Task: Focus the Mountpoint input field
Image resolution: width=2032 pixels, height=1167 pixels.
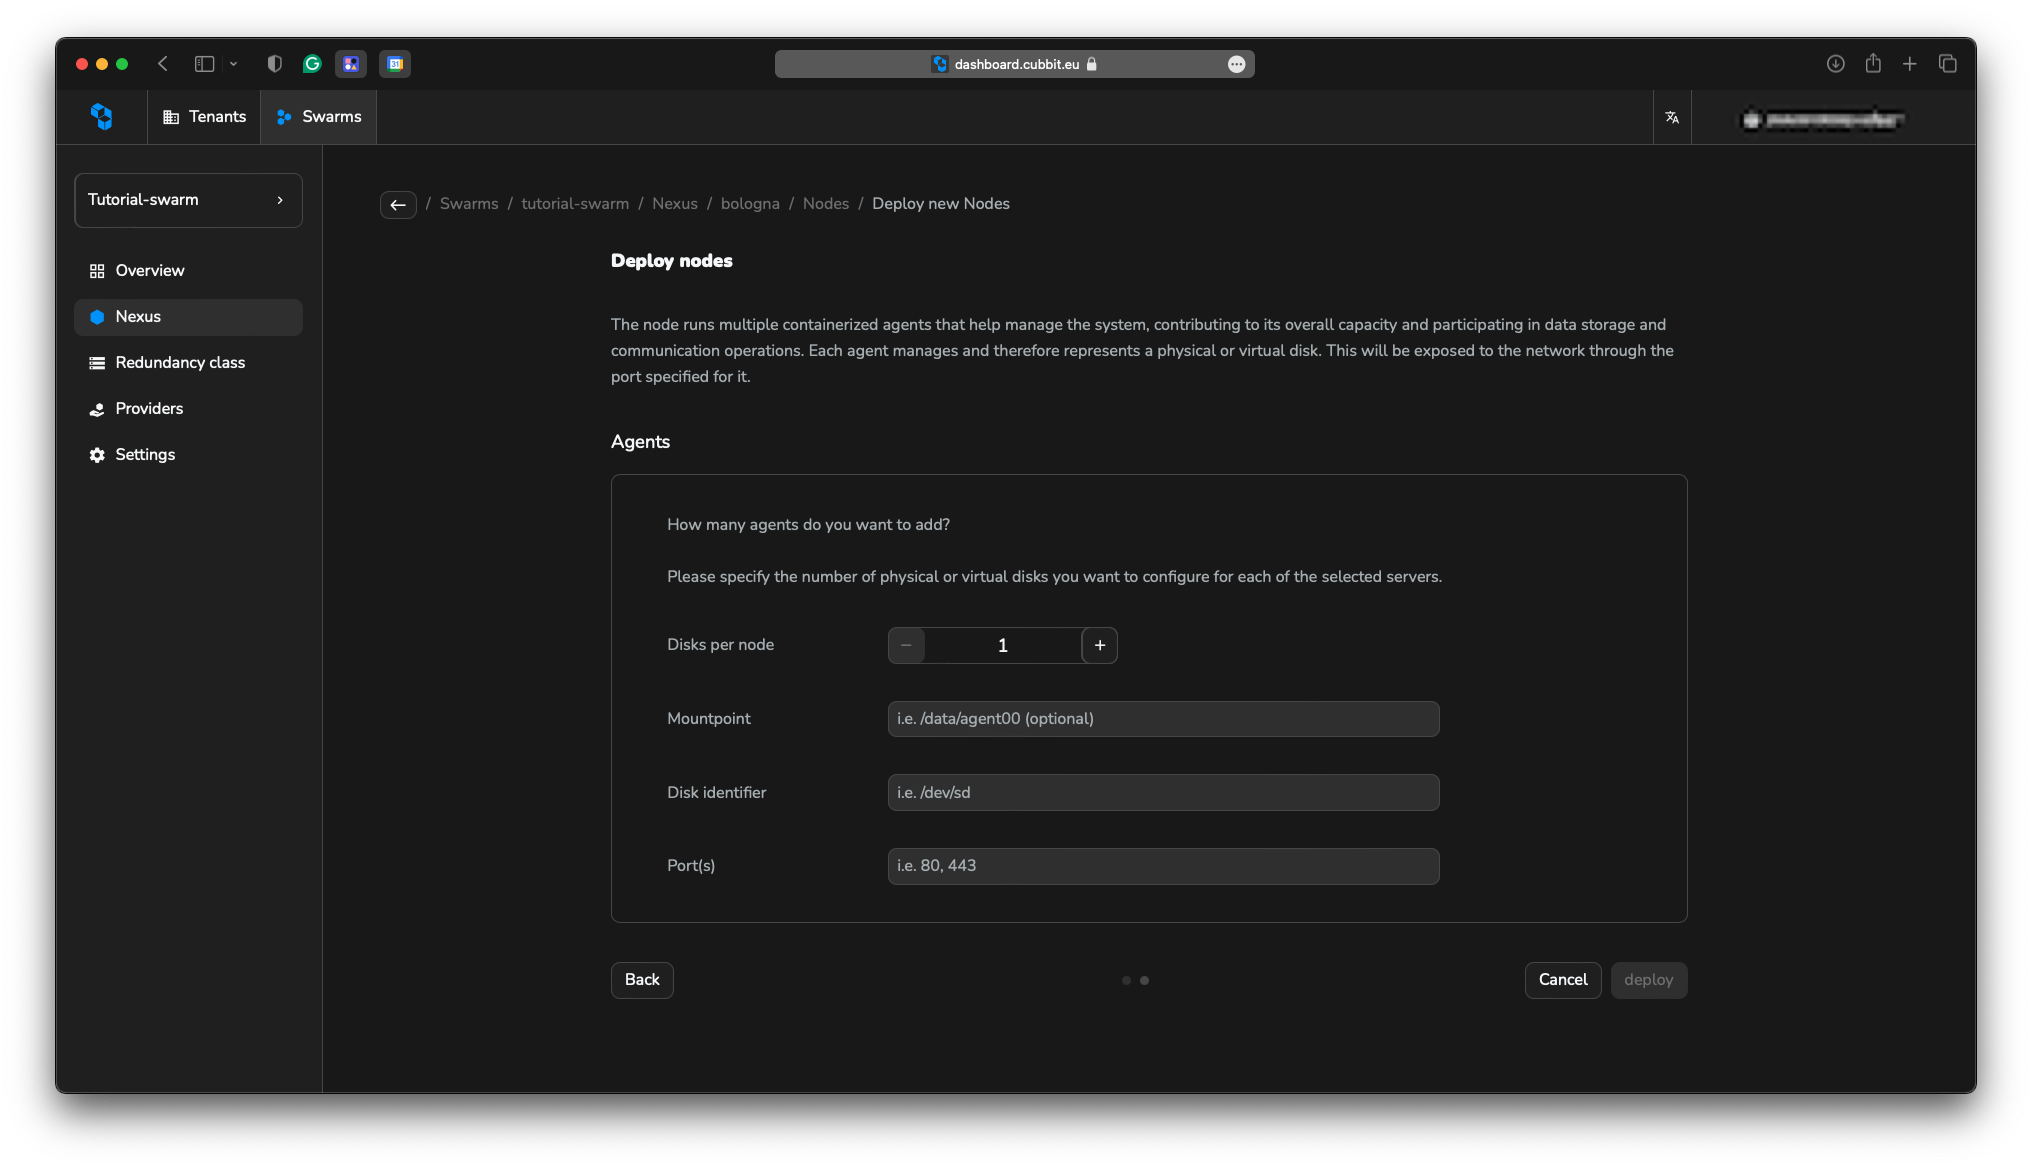Action: point(1163,719)
